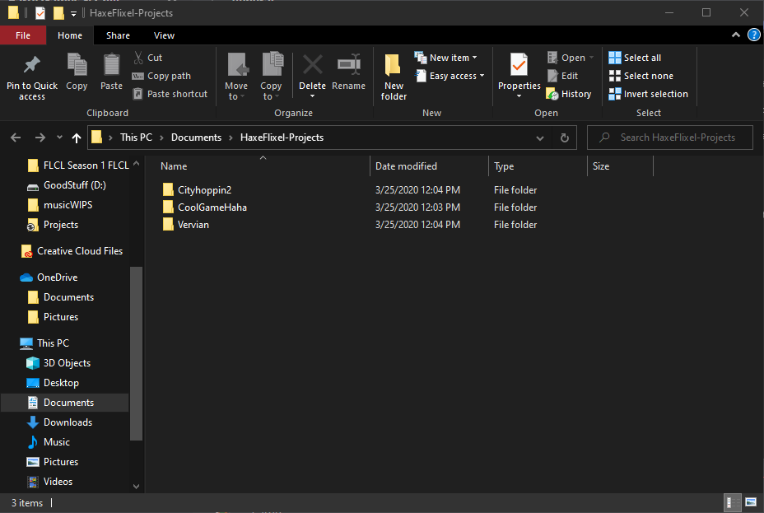The image size is (764, 513).
Task: Open the Copy to menu
Action: pyautogui.click(x=271, y=76)
